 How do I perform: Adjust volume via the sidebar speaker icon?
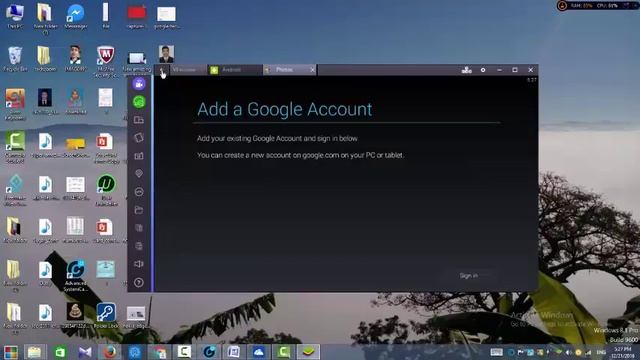pos(139,264)
